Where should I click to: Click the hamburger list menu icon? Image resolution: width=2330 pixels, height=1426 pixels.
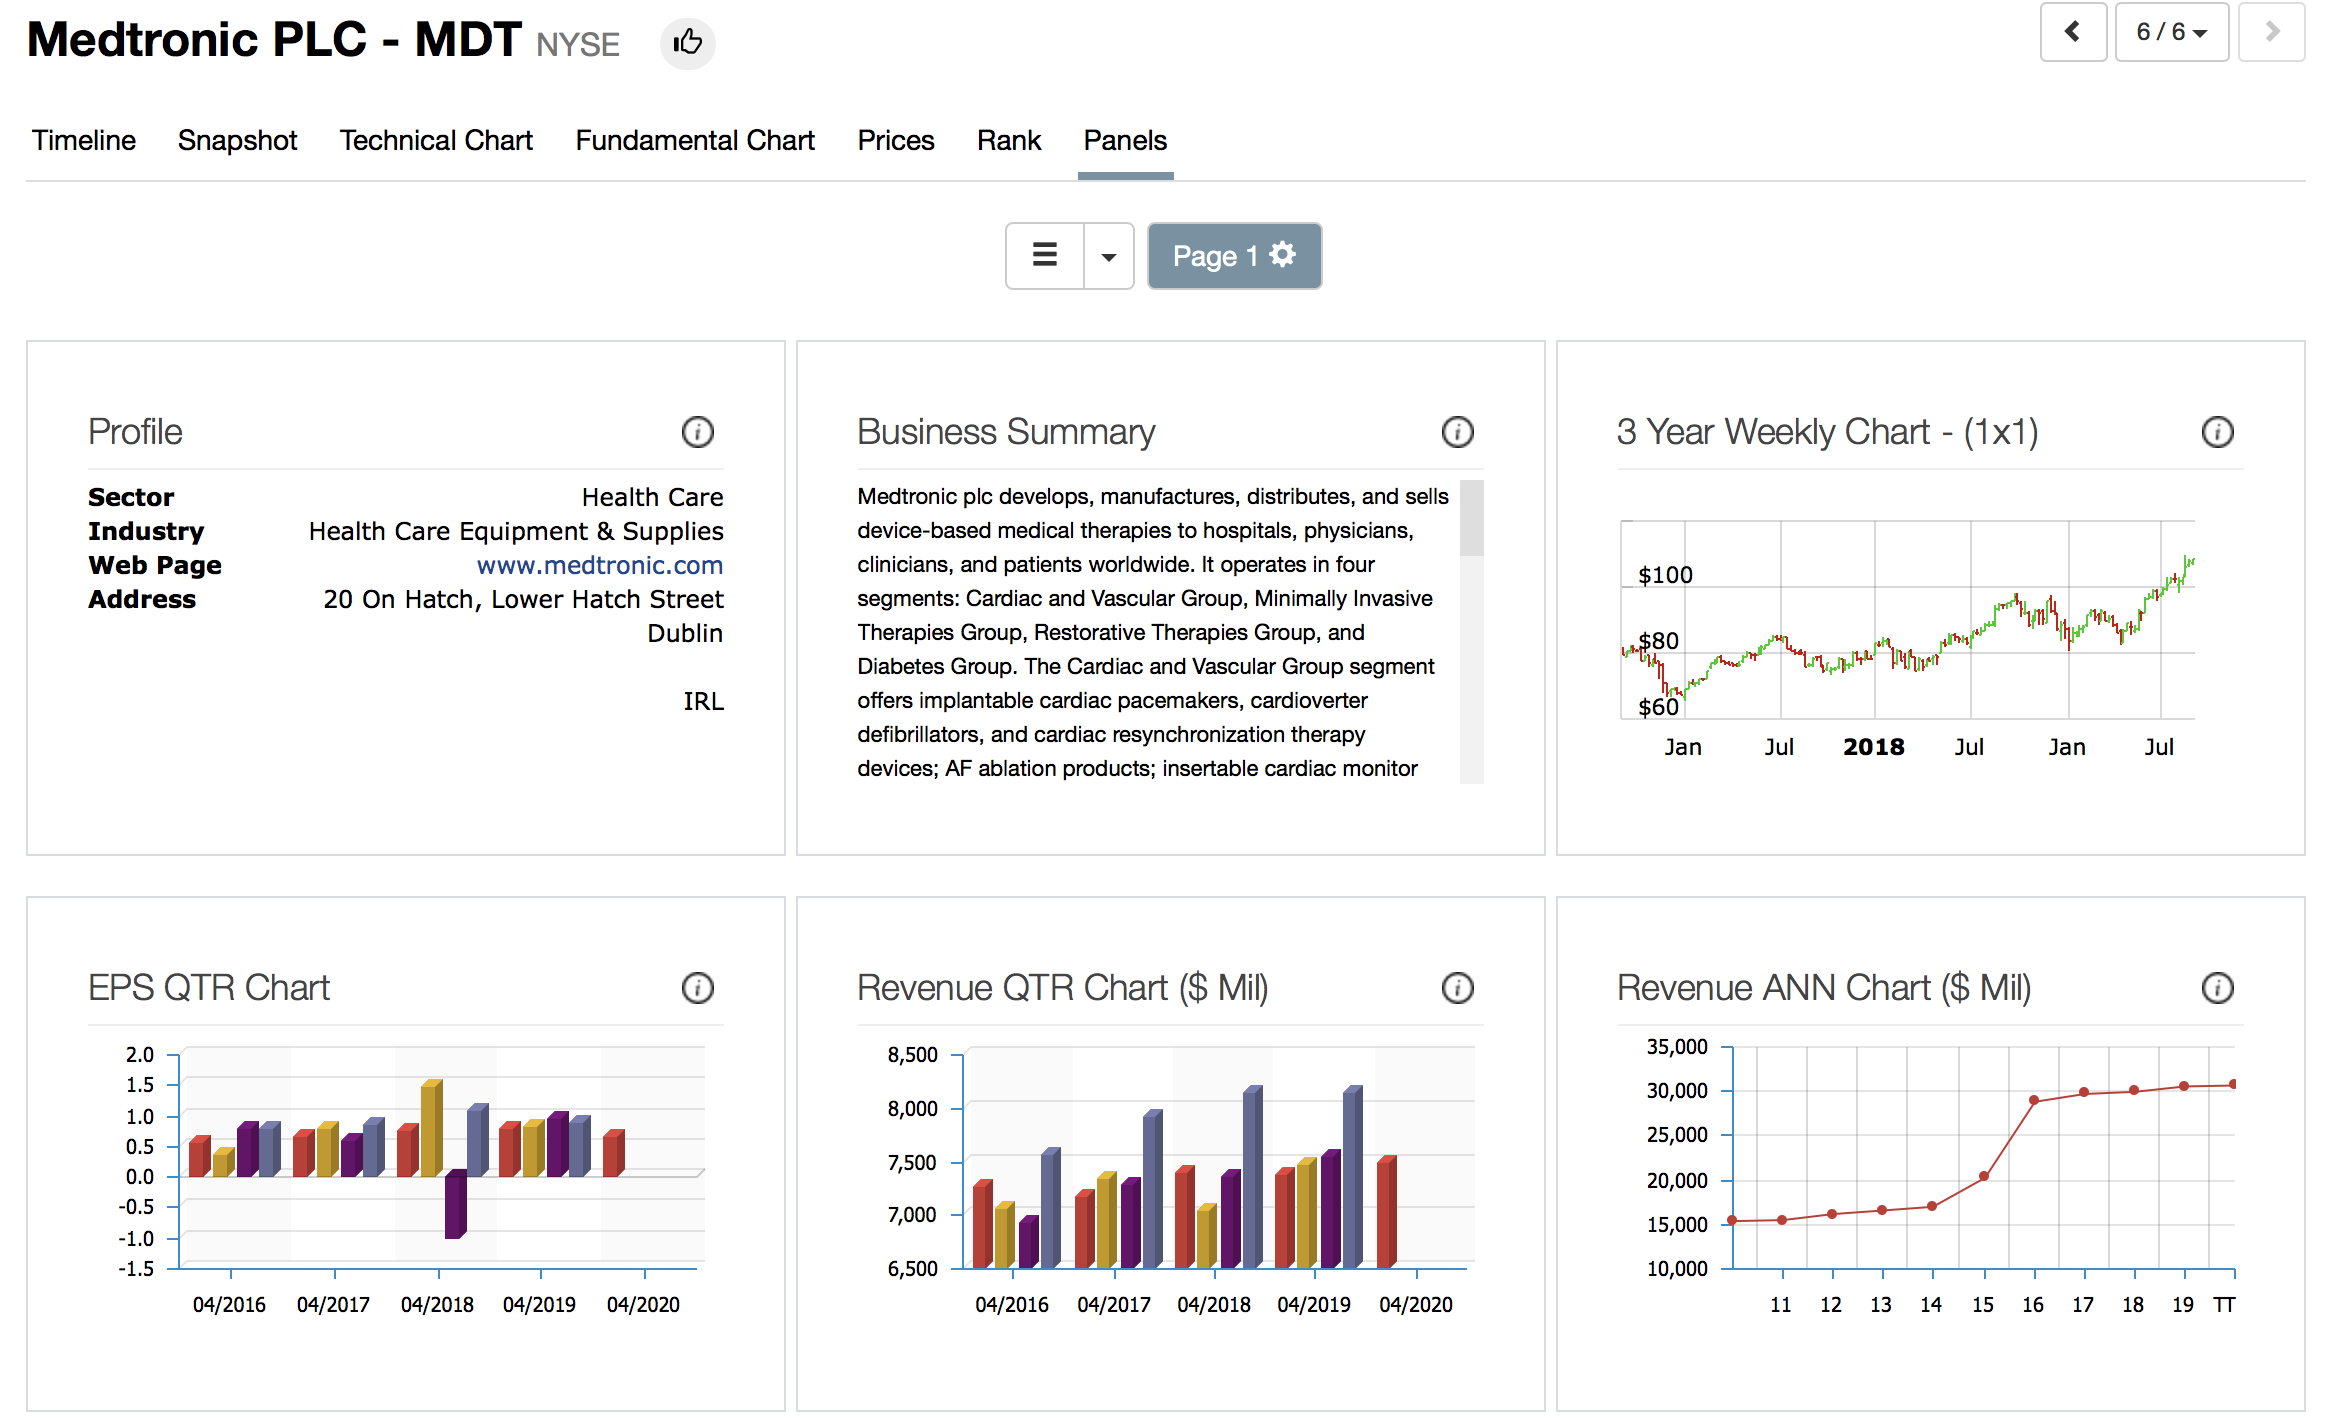[x=1044, y=256]
